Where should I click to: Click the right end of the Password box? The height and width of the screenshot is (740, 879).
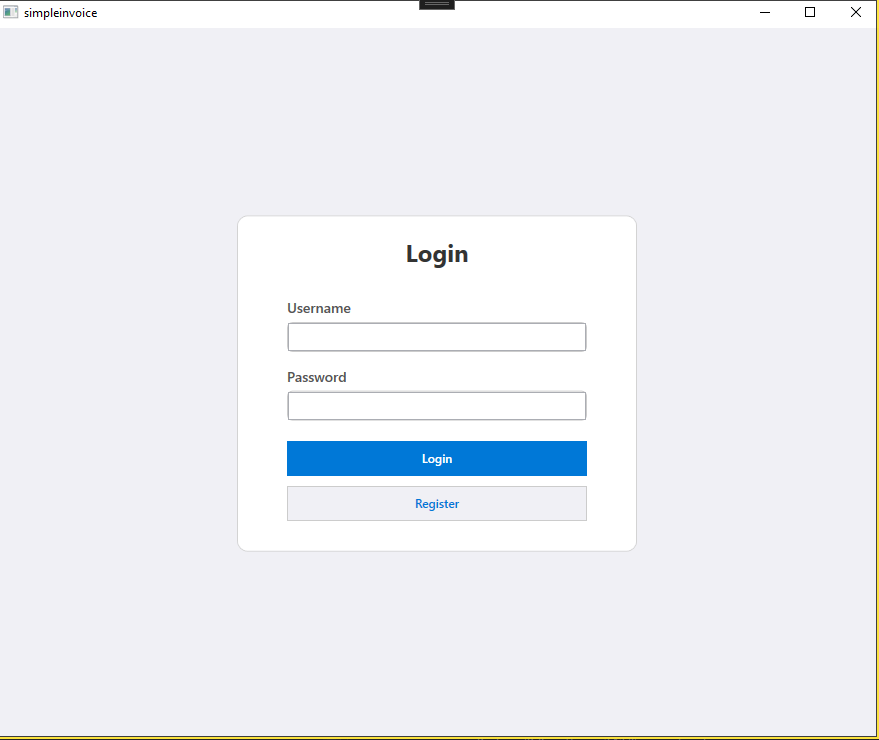[x=580, y=405]
